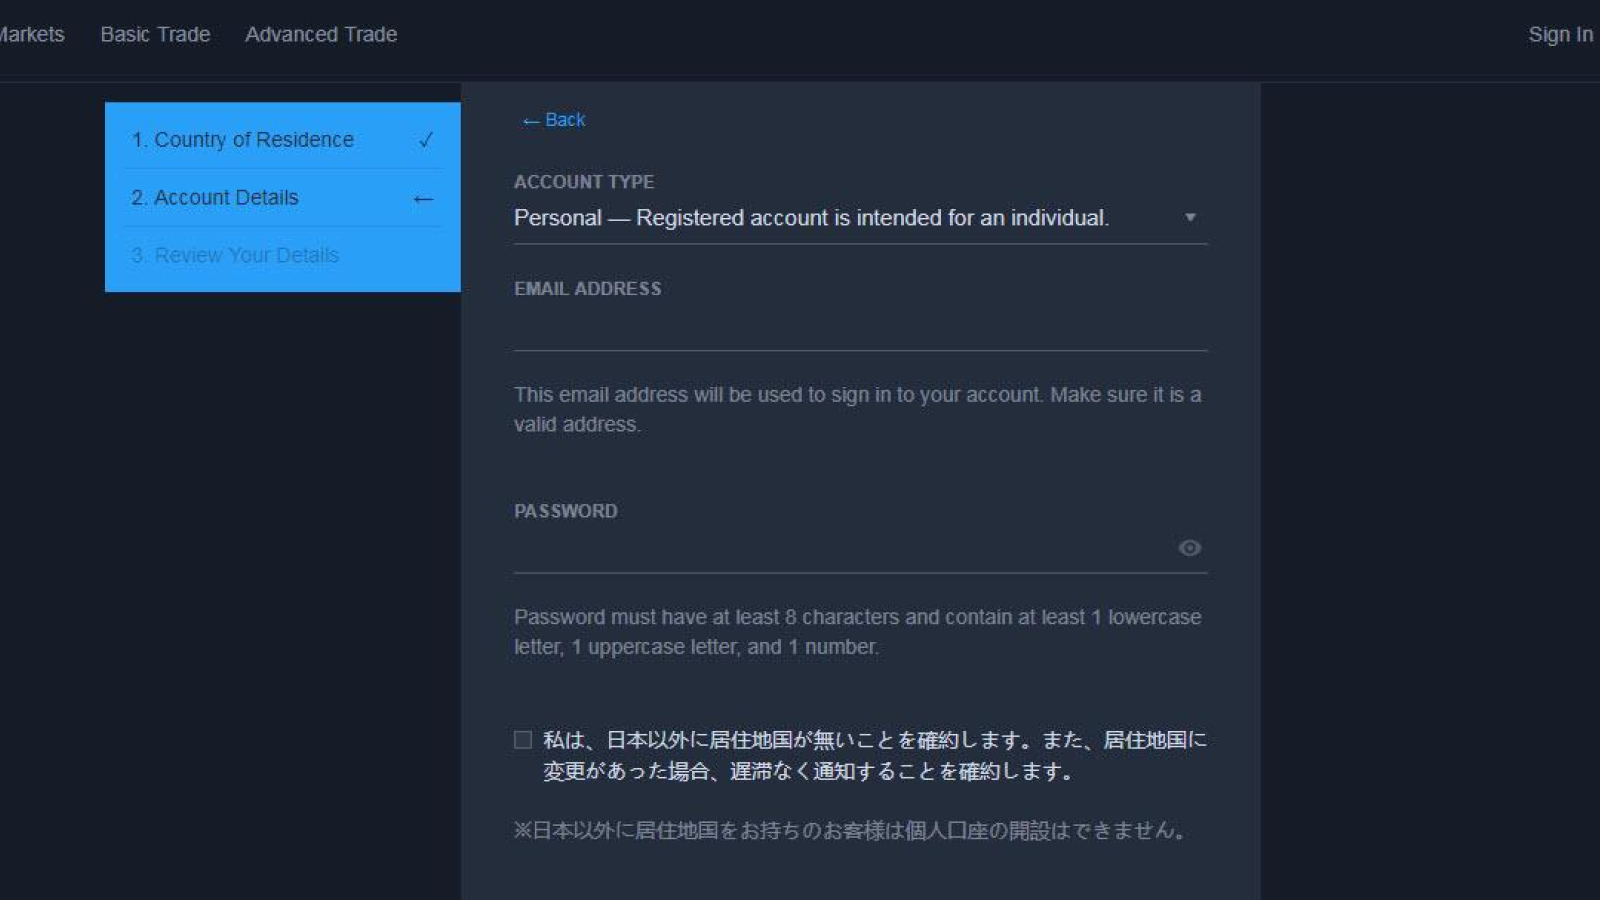Click the EMAIL ADDRESS label
This screenshot has width=1600, height=900.
[588, 289]
